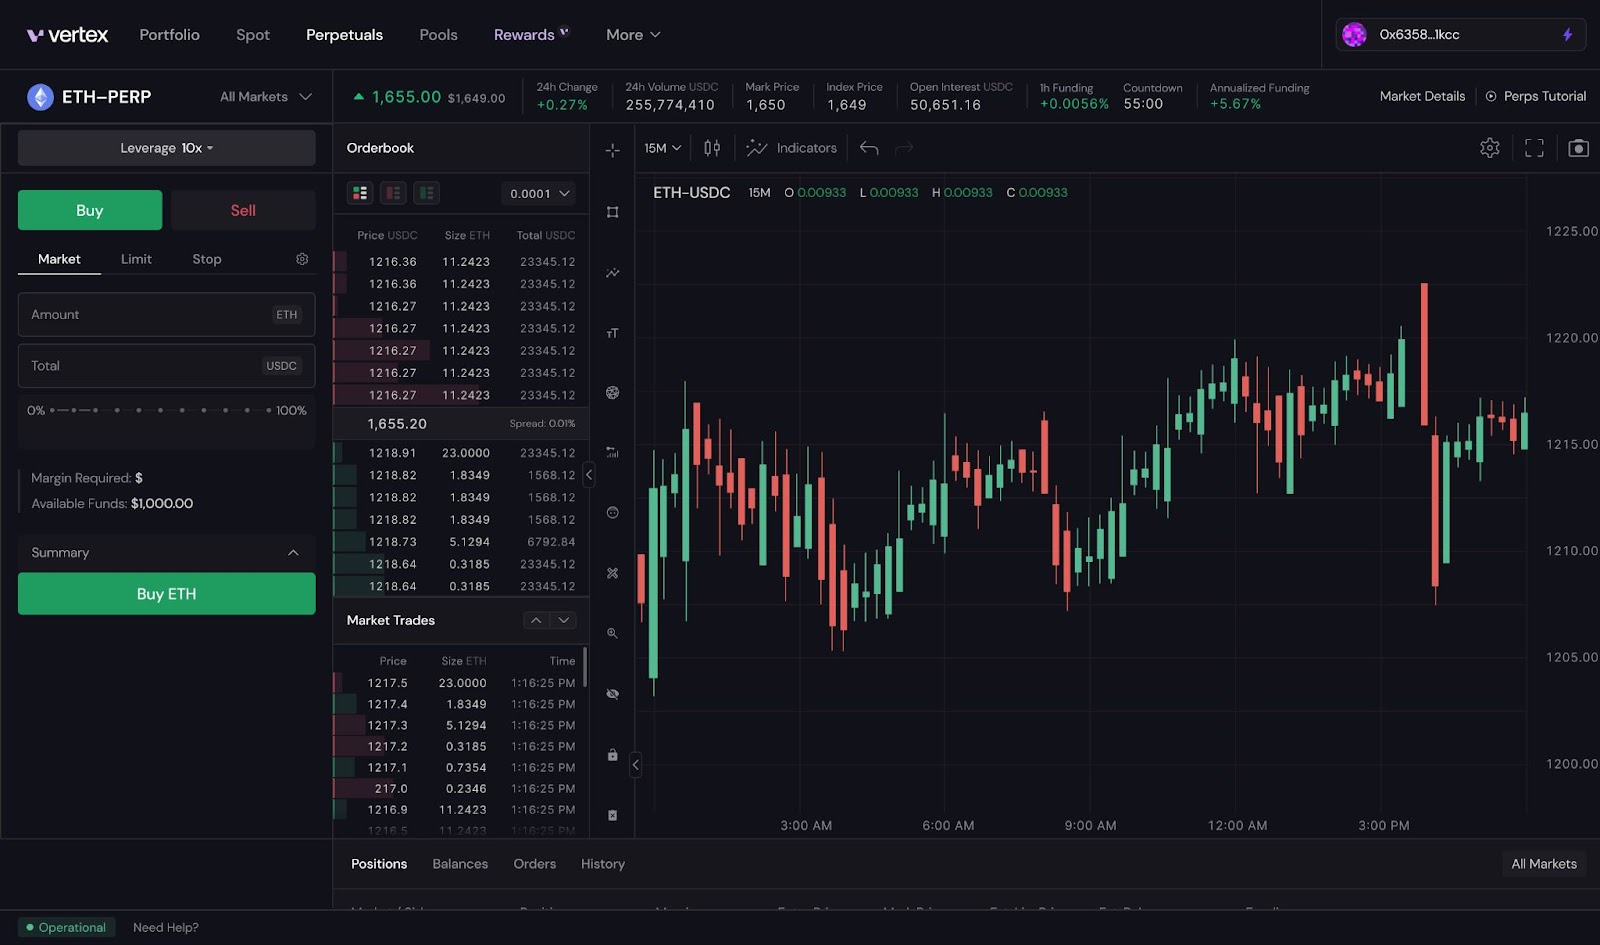
Task: Open the wallet 0x6358...1kcc account menu
Action: [1461, 35]
